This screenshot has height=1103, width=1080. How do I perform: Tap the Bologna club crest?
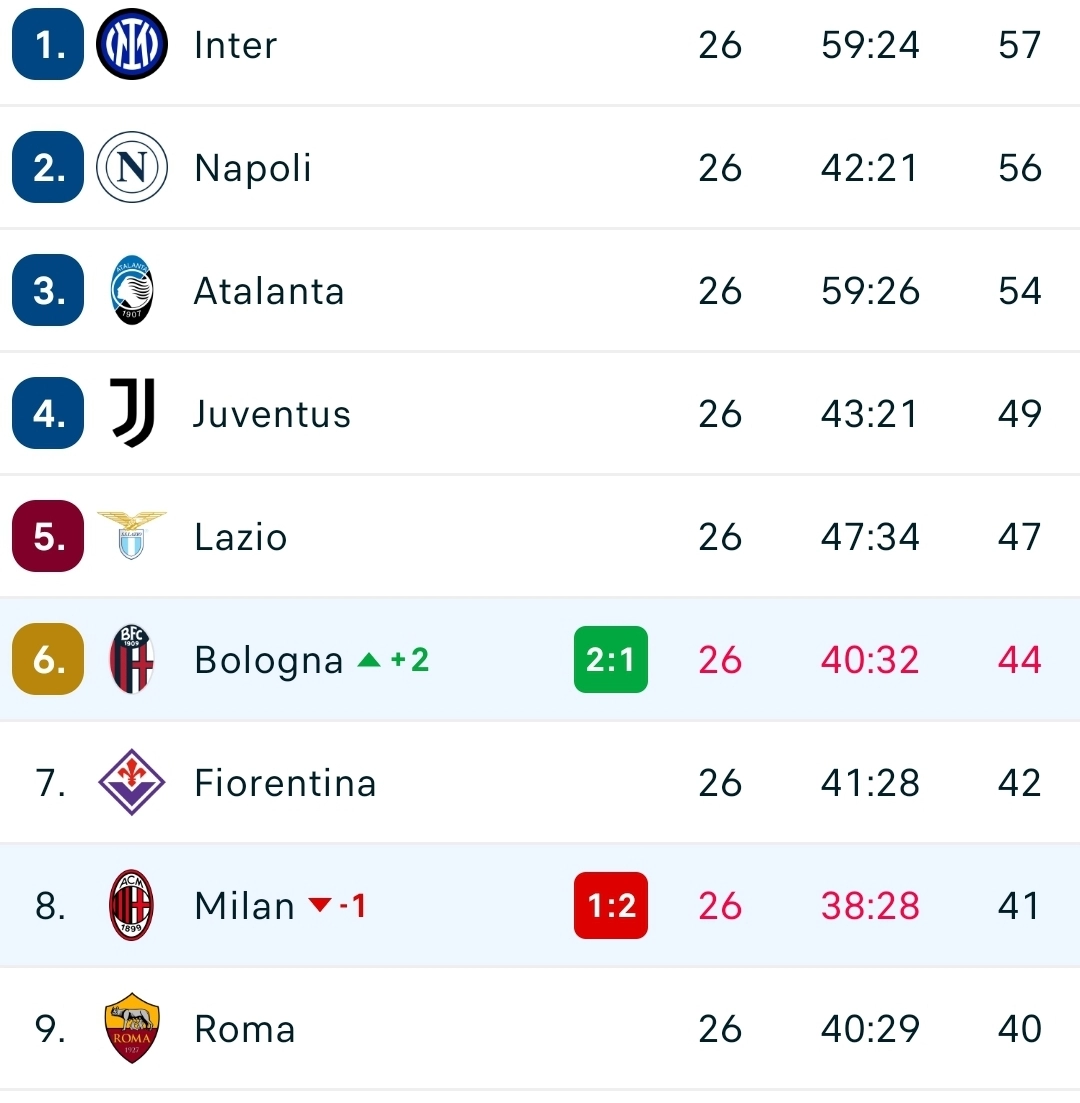coord(131,659)
